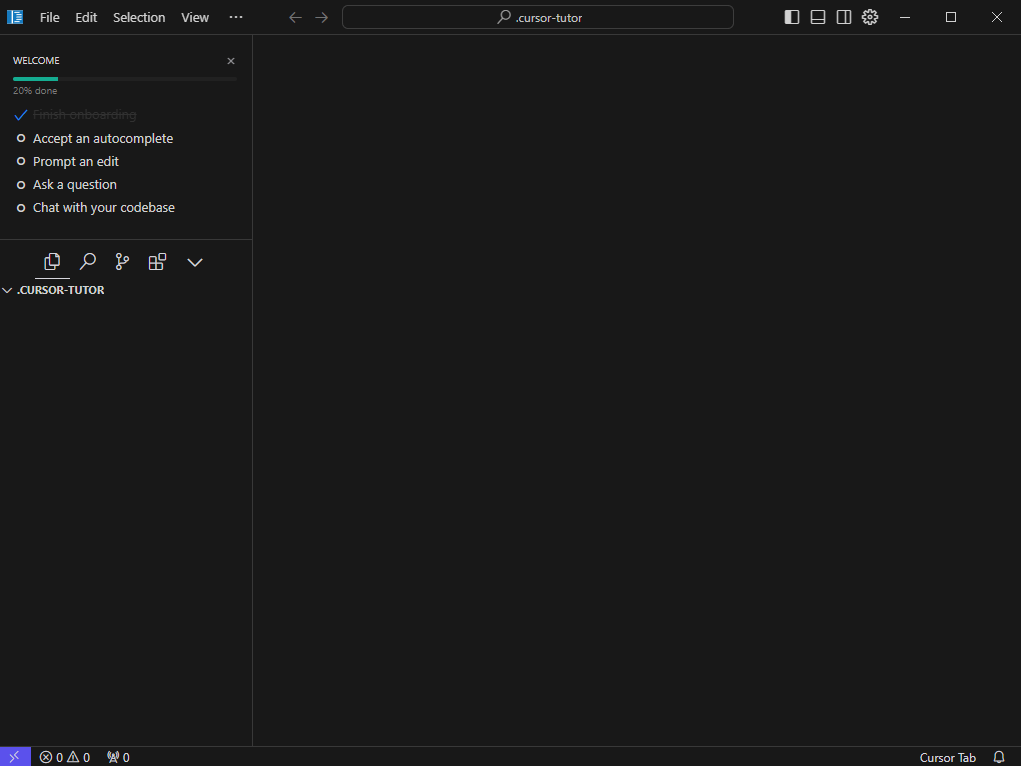The height and width of the screenshot is (766, 1021).
Task: Toggle the primary sidebar layout icon
Action: coord(792,18)
